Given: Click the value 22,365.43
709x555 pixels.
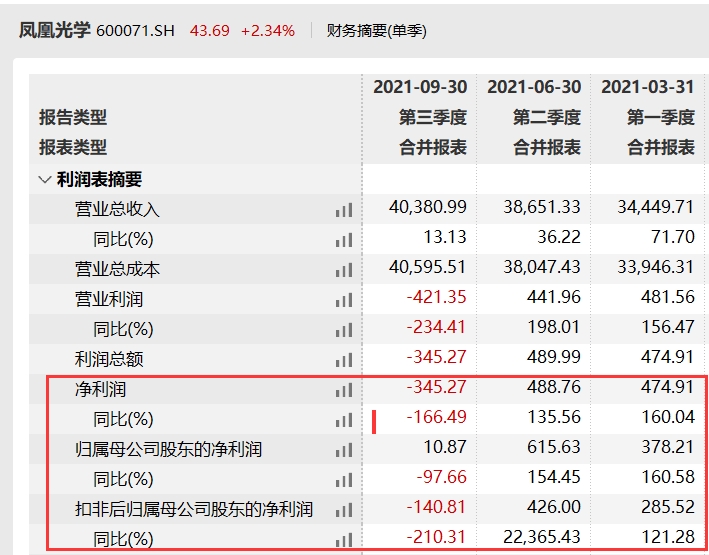Looking at the screenshot, I should (542, 537).
